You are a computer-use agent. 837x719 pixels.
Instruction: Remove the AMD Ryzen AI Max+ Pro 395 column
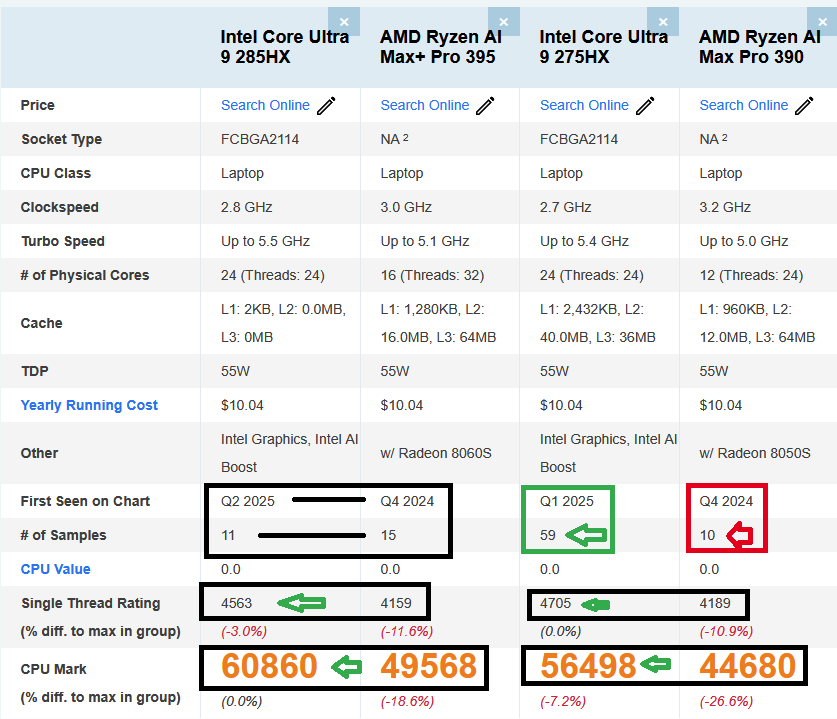pos(503,22)
